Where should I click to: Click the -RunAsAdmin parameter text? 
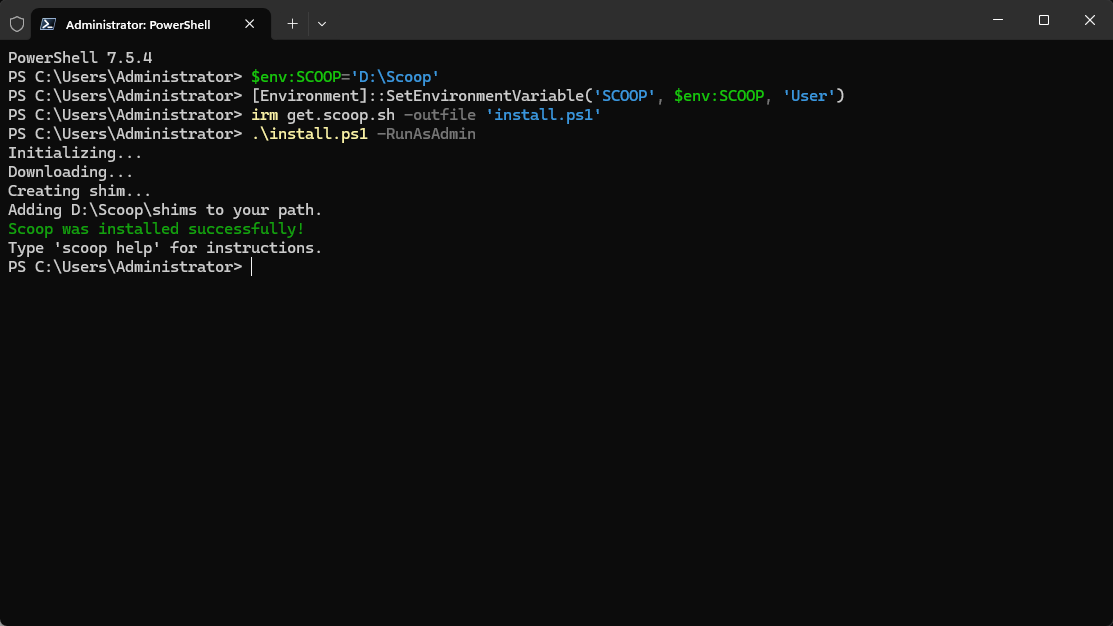point(426,134)
